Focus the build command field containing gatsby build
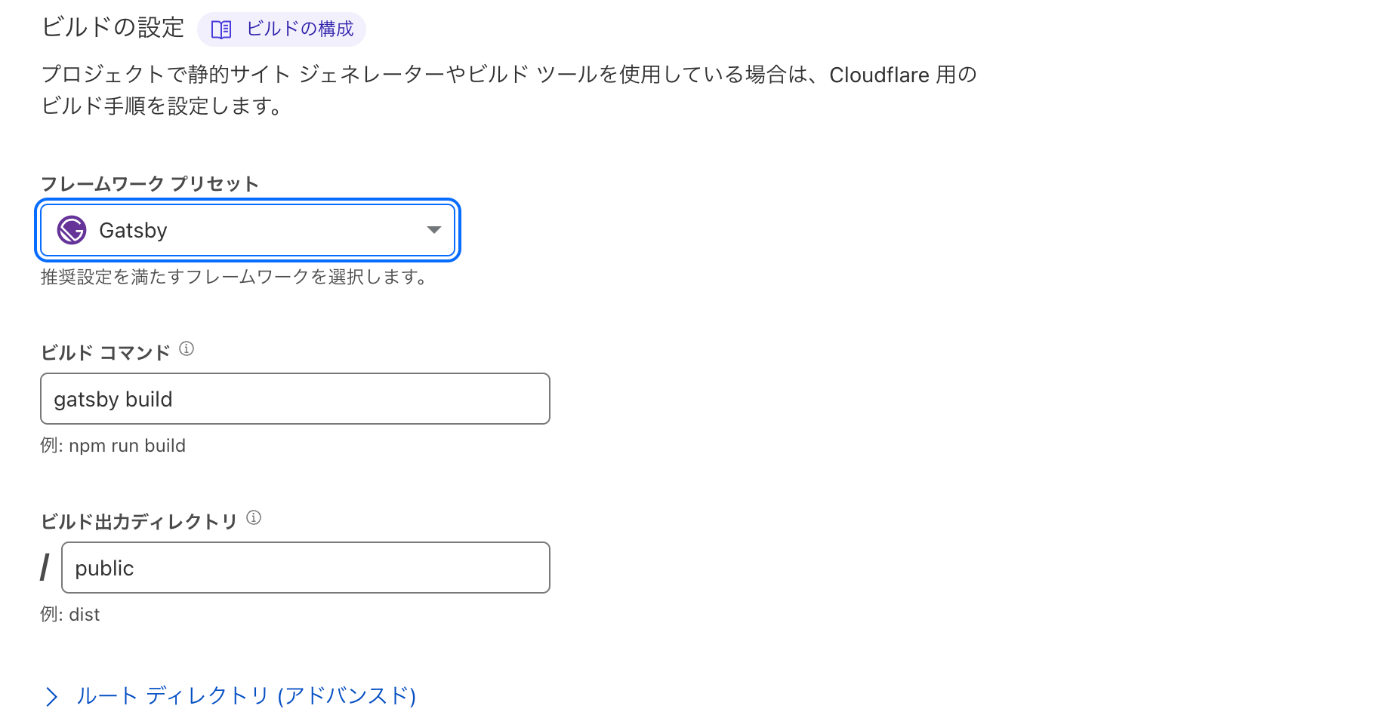This screenshot has height=718, width=1400. coord(295,399)
